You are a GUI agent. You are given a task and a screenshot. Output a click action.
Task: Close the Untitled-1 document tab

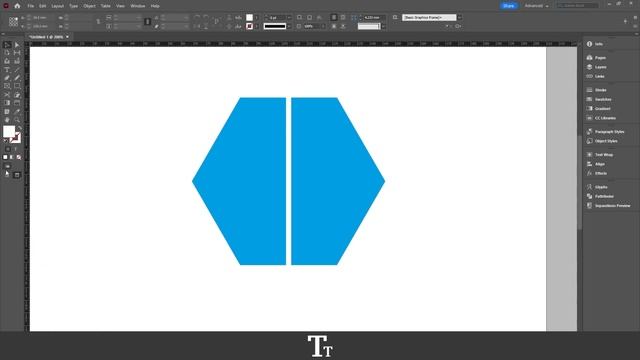pos(67,37)
